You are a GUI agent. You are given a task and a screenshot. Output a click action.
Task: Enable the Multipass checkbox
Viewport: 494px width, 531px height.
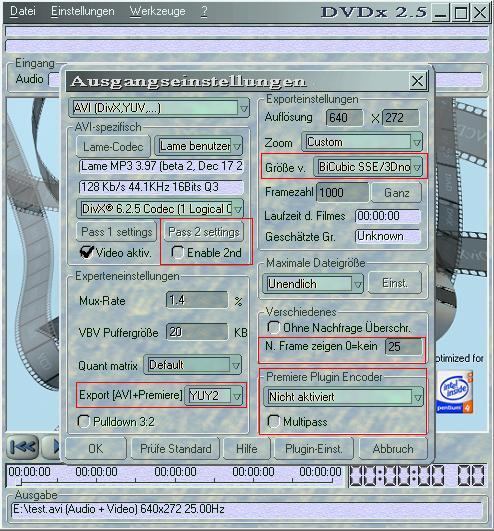[x=273, y=421]
